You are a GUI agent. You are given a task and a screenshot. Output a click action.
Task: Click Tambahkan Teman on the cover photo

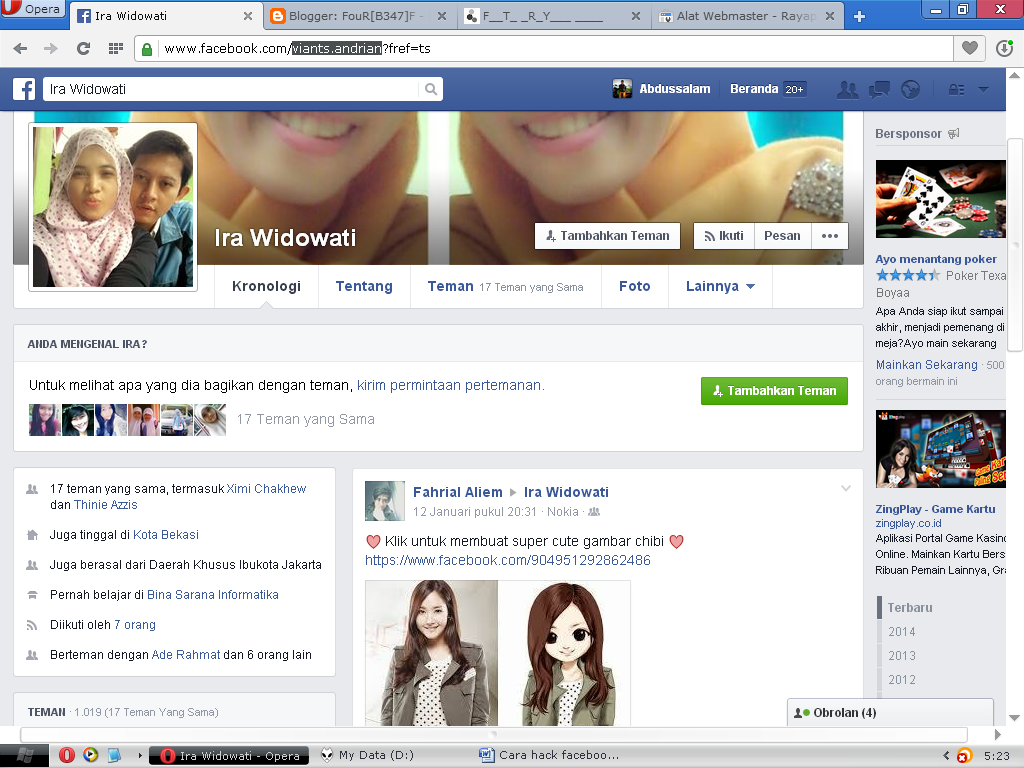click(x=607, y=236)
